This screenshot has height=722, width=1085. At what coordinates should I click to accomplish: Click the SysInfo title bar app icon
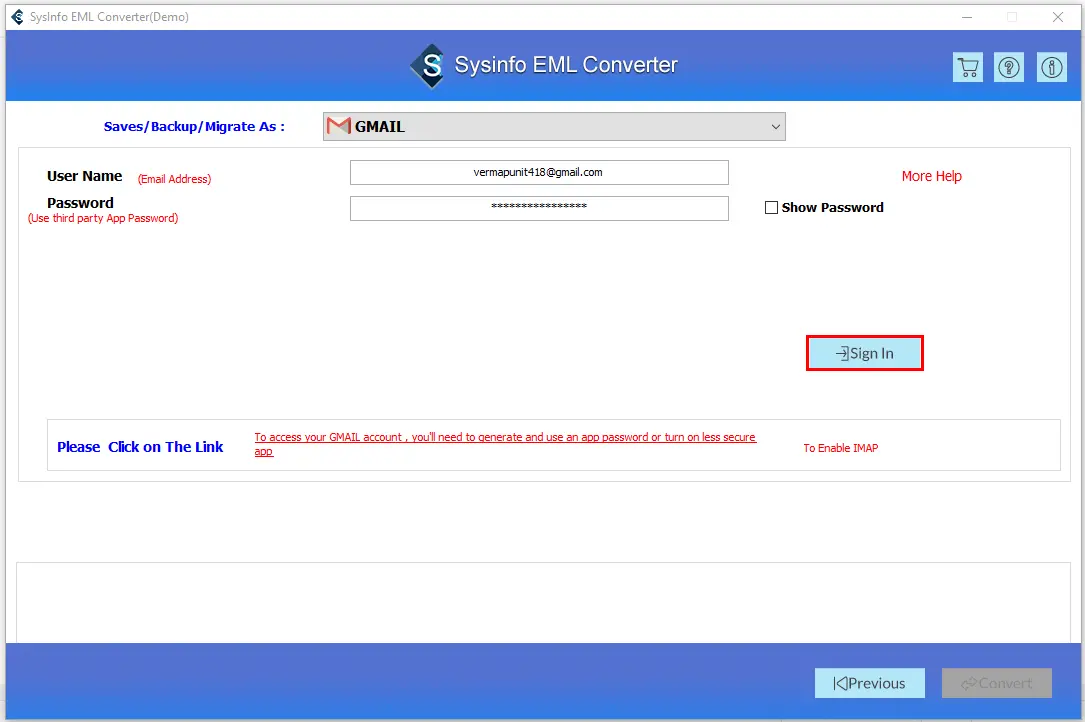point(17,17)
